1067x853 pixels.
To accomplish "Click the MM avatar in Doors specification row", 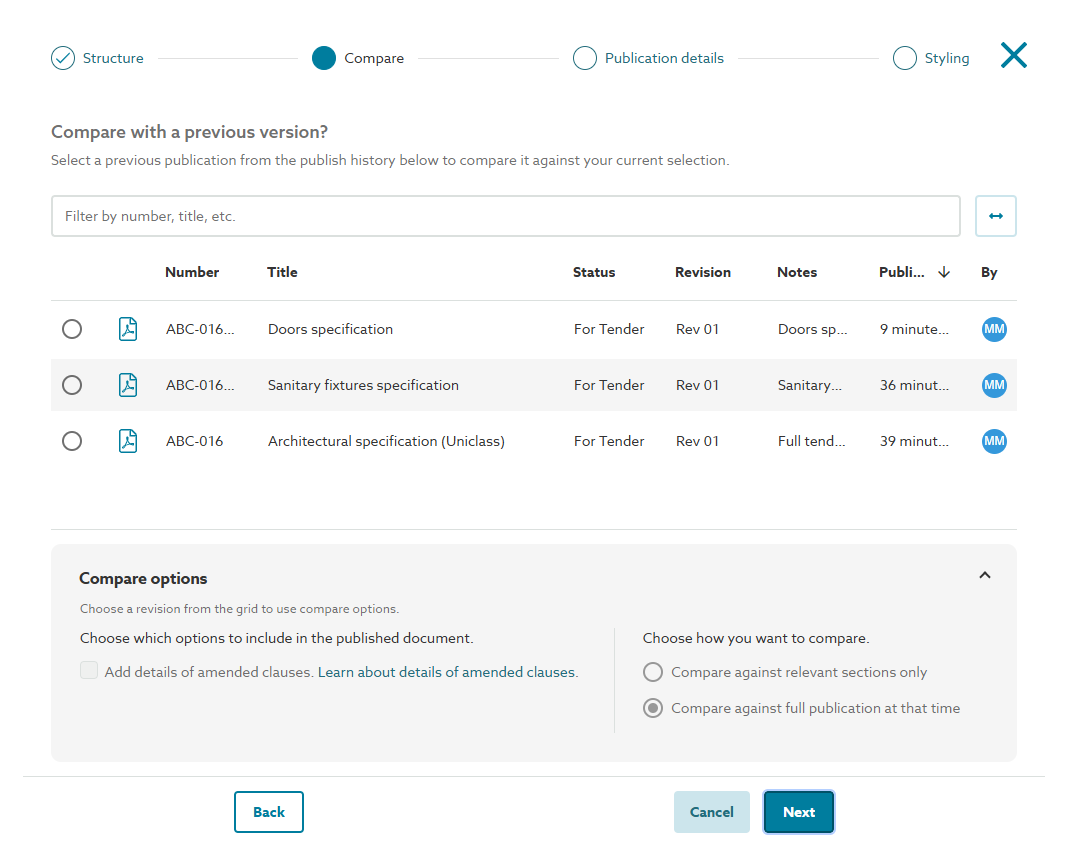I will click(994, 329).
